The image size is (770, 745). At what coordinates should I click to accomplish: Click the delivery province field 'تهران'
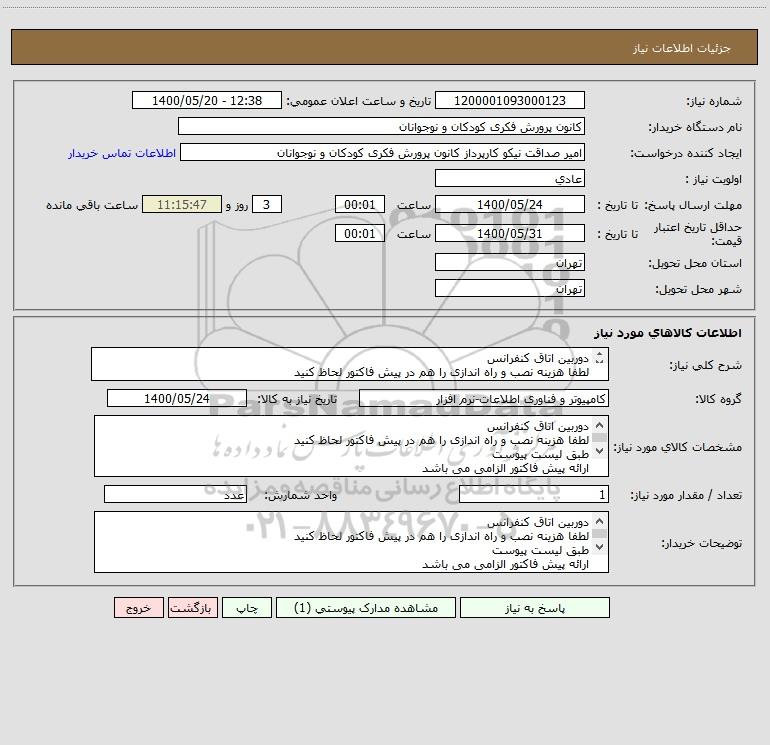pyautogui.click(x=510, y=262)
